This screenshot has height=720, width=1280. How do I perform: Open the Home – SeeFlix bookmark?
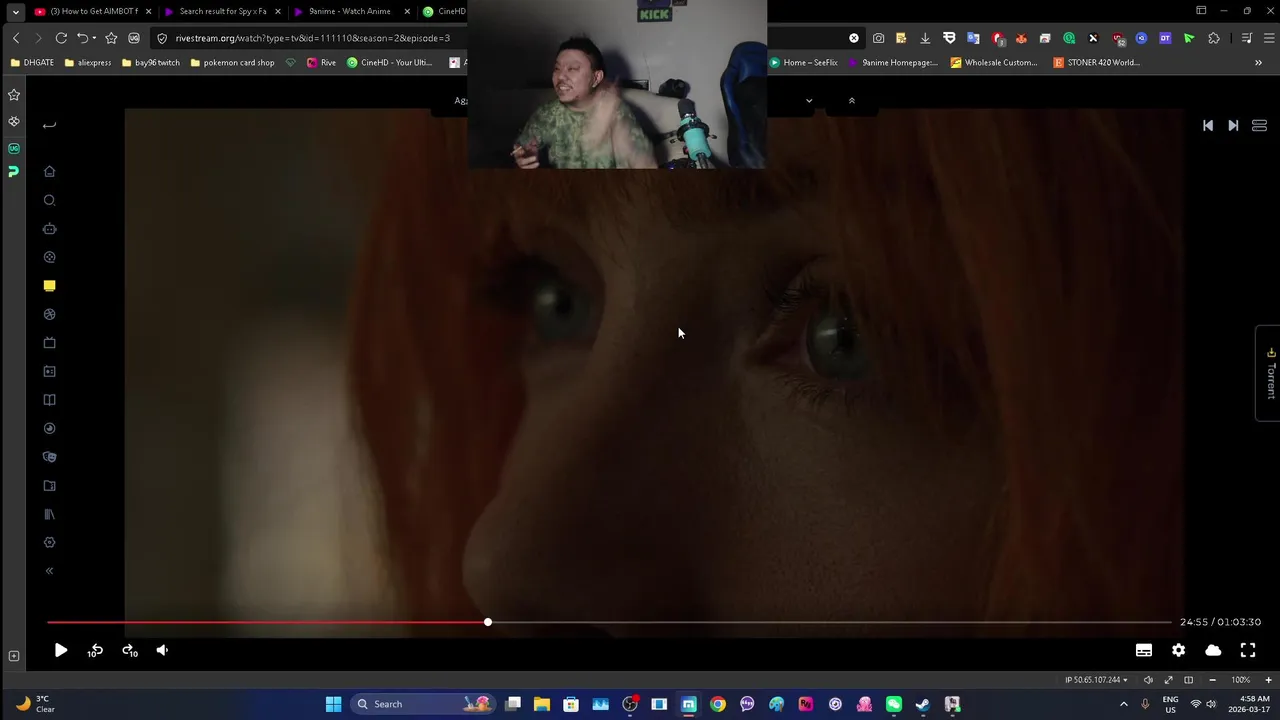[803, 62]
